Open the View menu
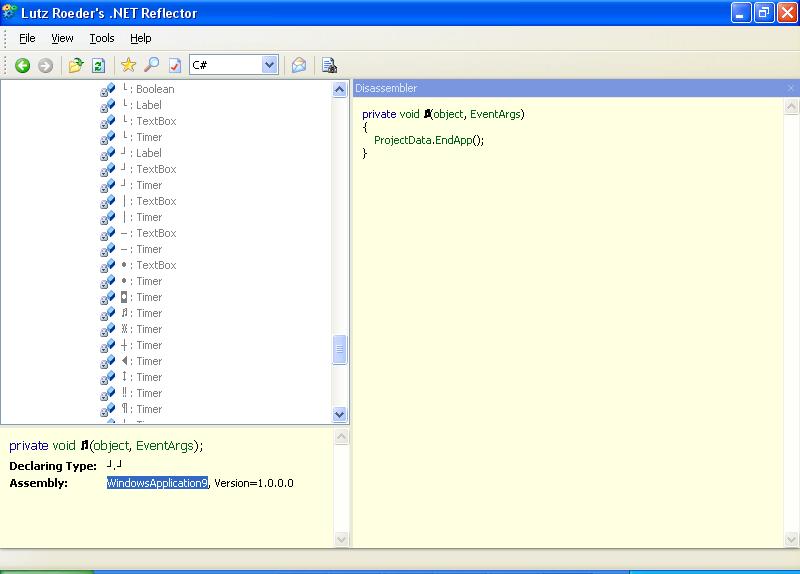The height and width of the screenshot is (574, 800). pyautogui.click(x=62, y=38)
